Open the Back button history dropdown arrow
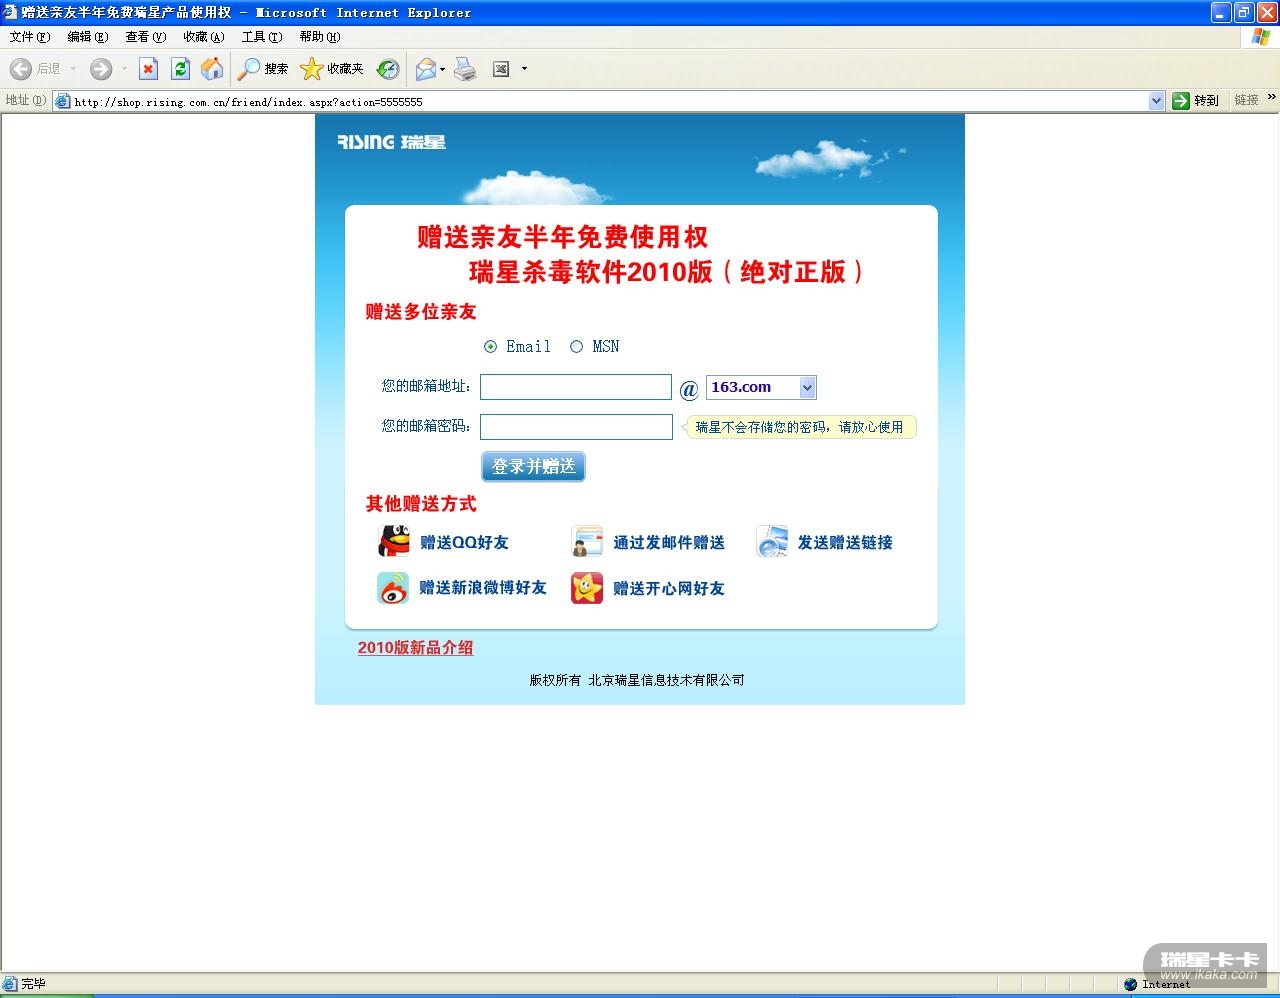This screenshot has width=1280, height=998. point(73,69)
